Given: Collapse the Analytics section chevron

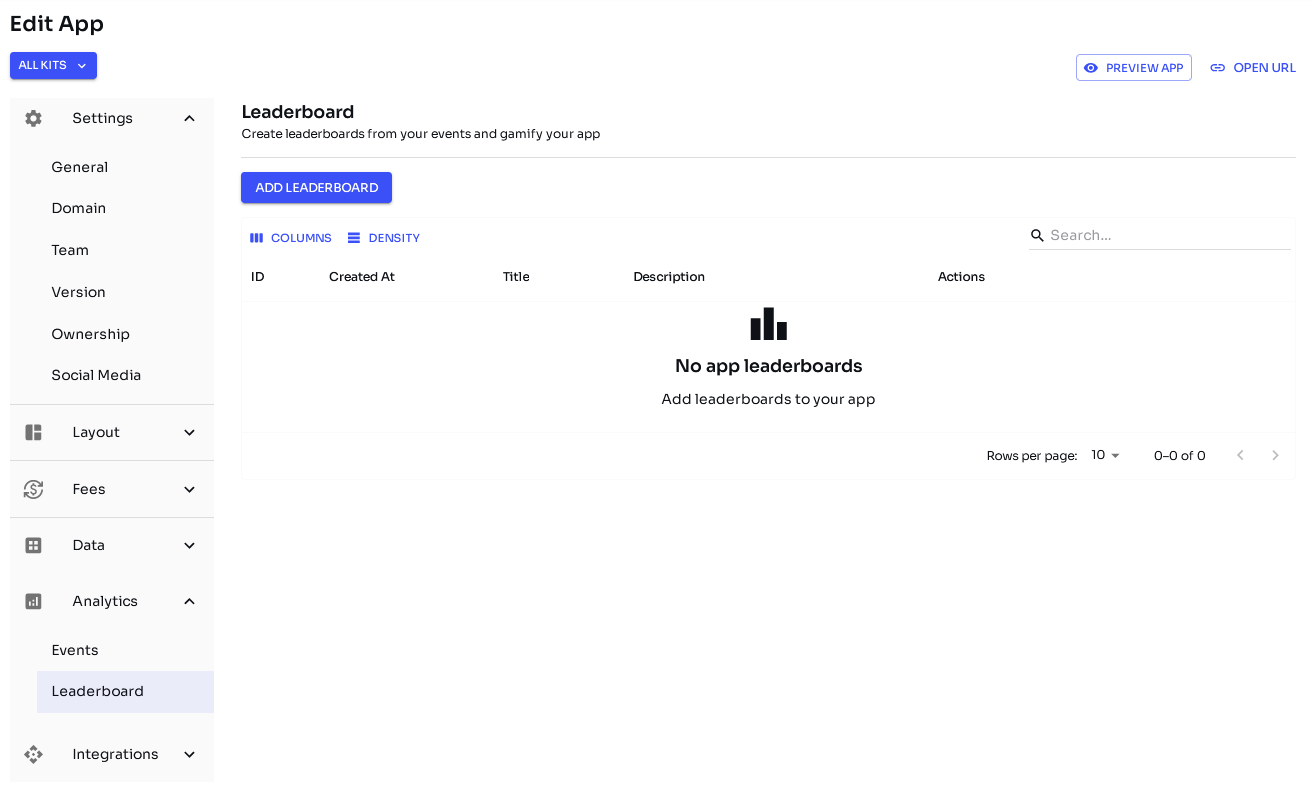Looking at the screenshot, I should (189, 601).
